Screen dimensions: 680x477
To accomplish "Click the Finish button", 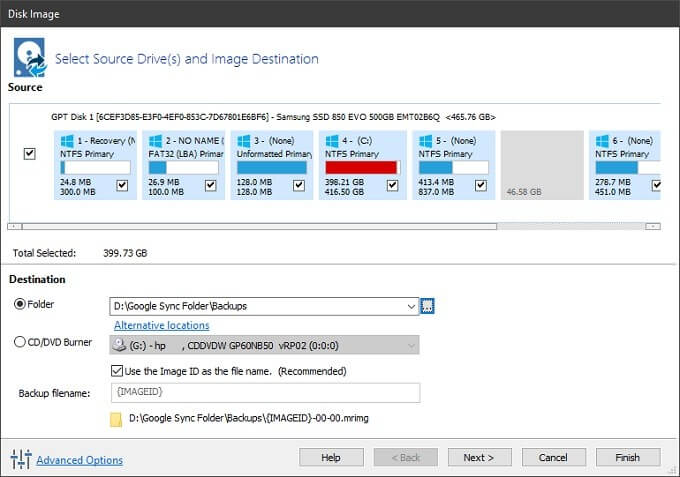I will point(627,457).
